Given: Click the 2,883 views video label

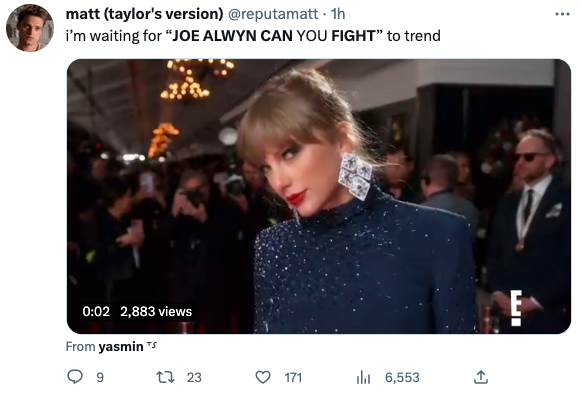Looking at the screenshot, I should coord(156,311).
